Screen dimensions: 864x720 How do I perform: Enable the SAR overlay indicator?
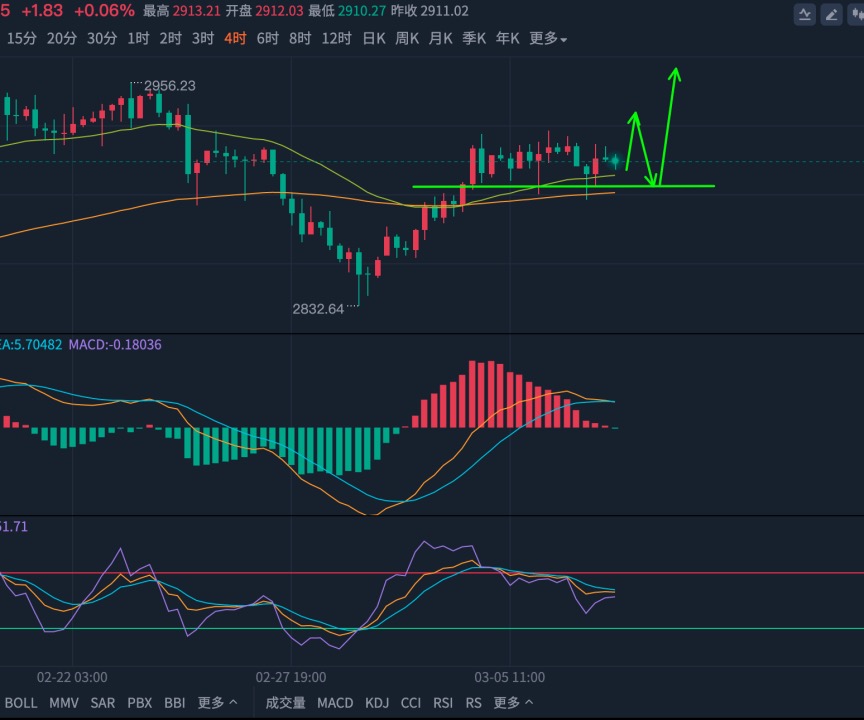tap(102, 703)
